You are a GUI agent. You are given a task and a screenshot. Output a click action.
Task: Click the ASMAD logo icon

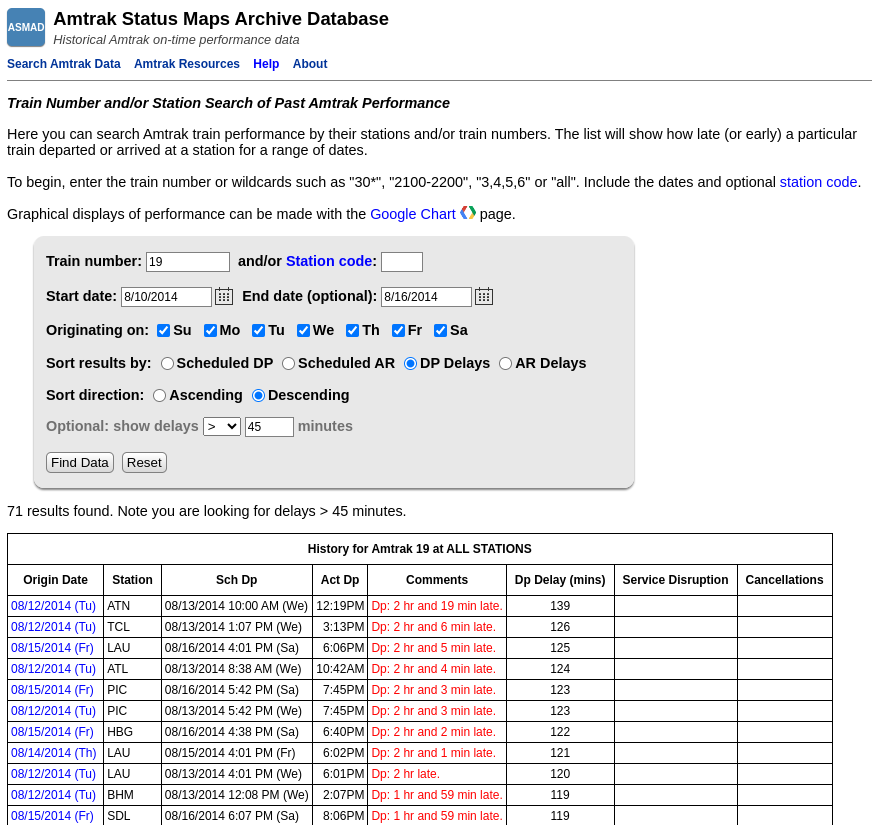(26, 28)
